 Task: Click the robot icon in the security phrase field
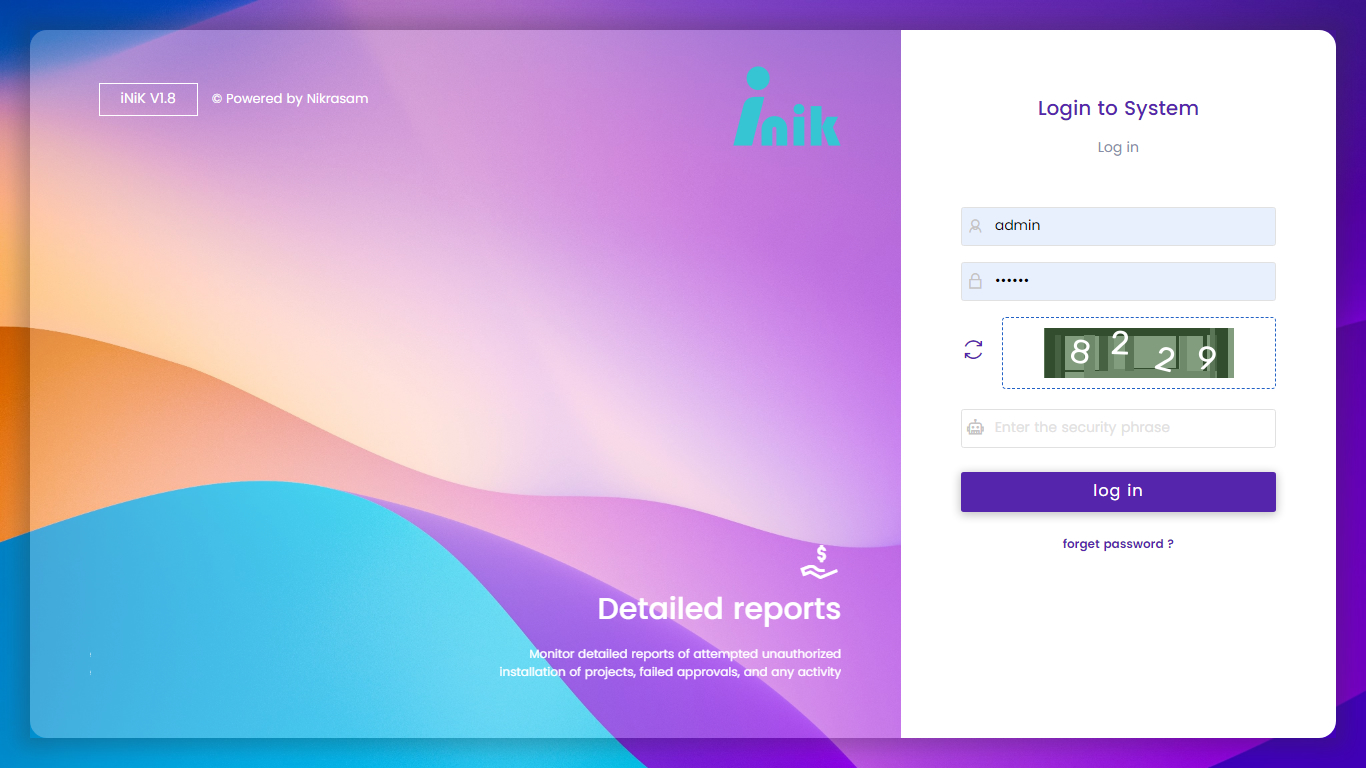click(976, 428)
